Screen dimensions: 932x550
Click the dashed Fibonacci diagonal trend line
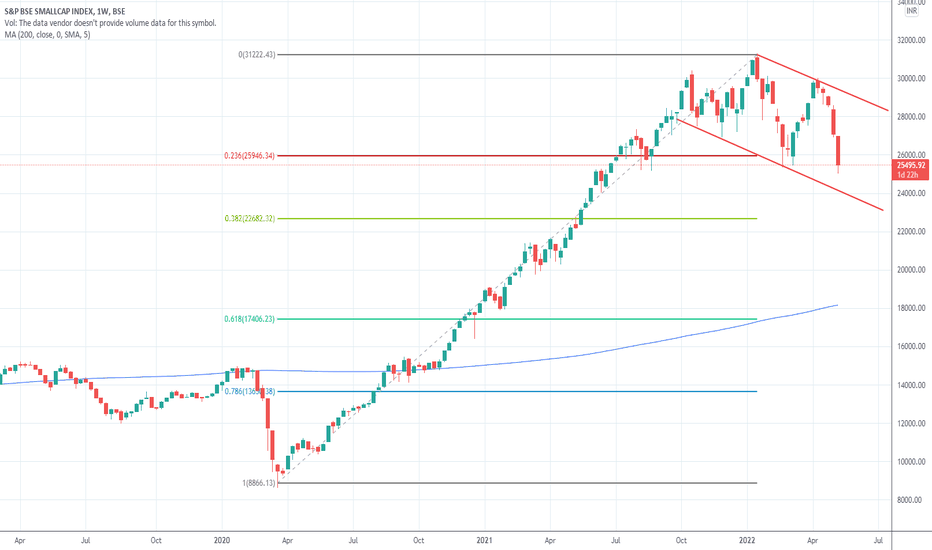pyautogui.click(x=517, y=269)
